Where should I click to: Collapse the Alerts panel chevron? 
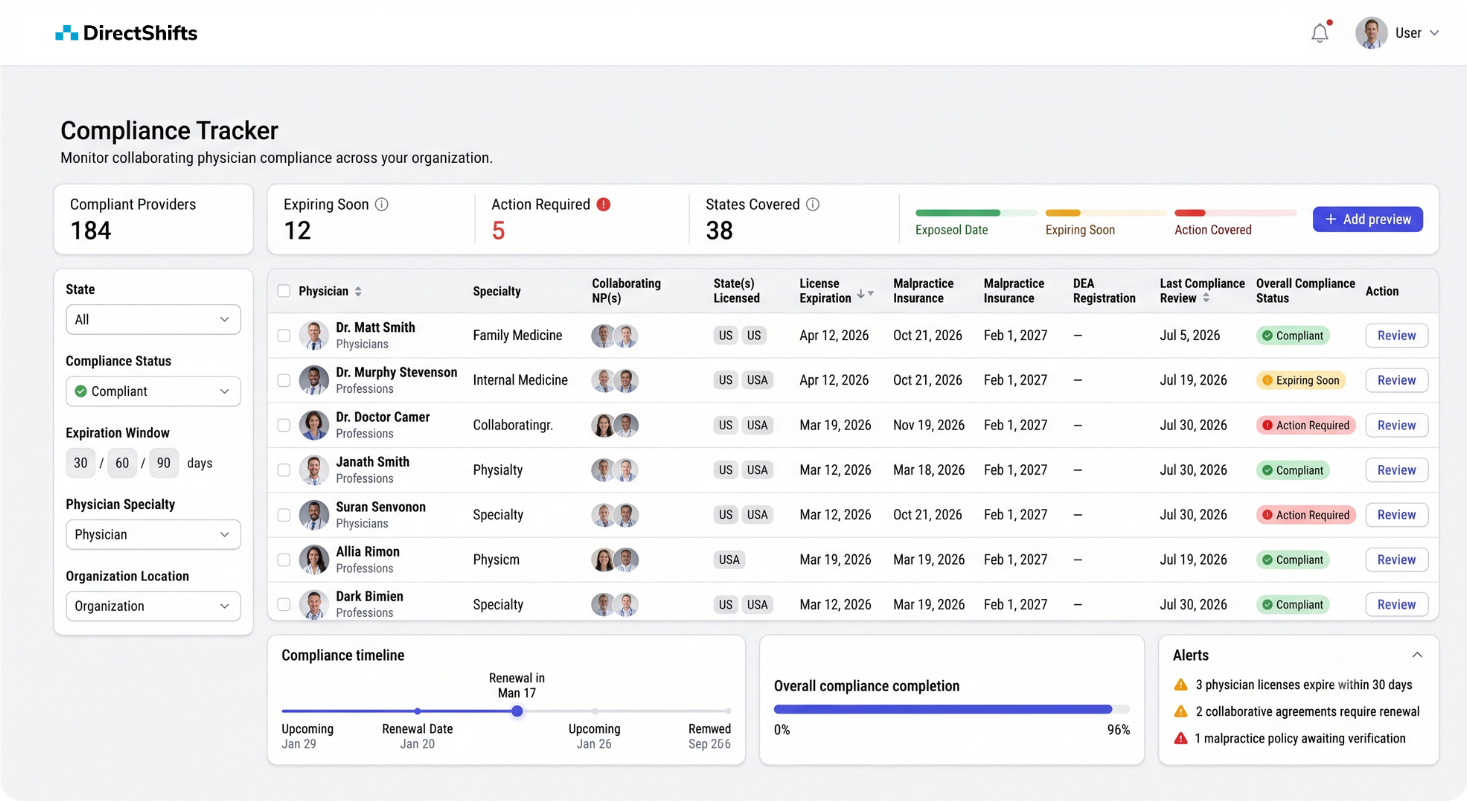[1417, 655]
